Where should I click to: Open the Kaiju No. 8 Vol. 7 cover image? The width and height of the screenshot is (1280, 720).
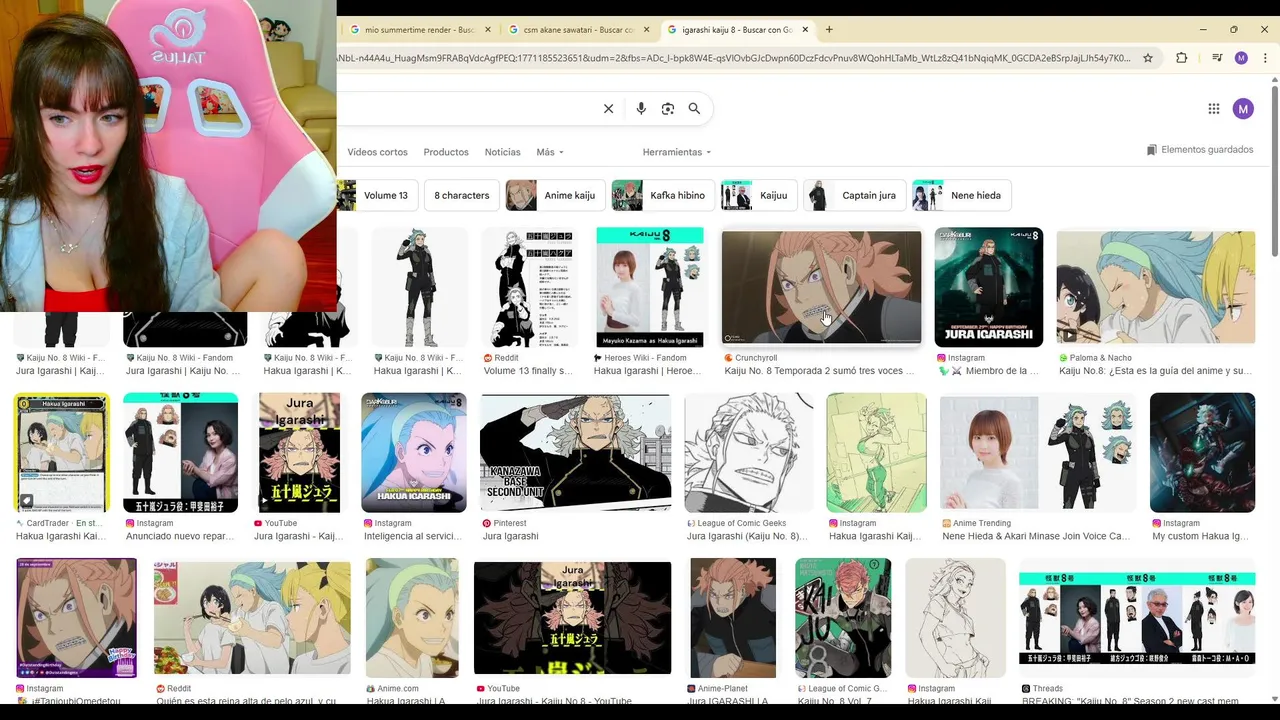(843, 618)
